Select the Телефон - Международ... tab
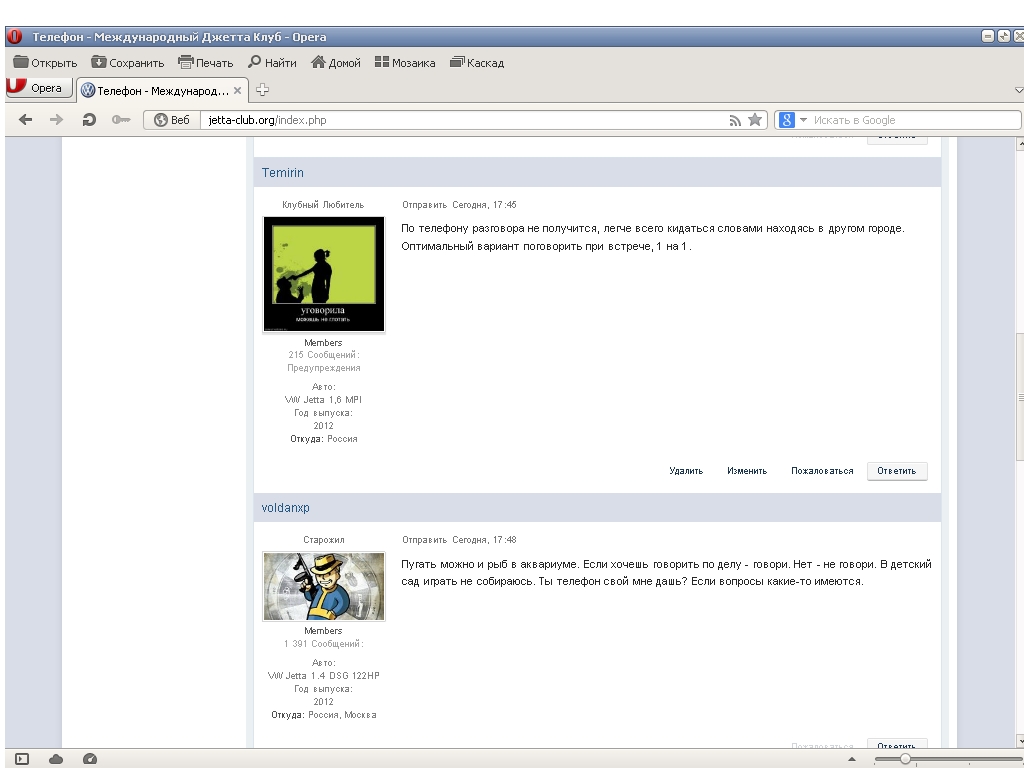This screenshot has width=1024, height=768. 162,91
